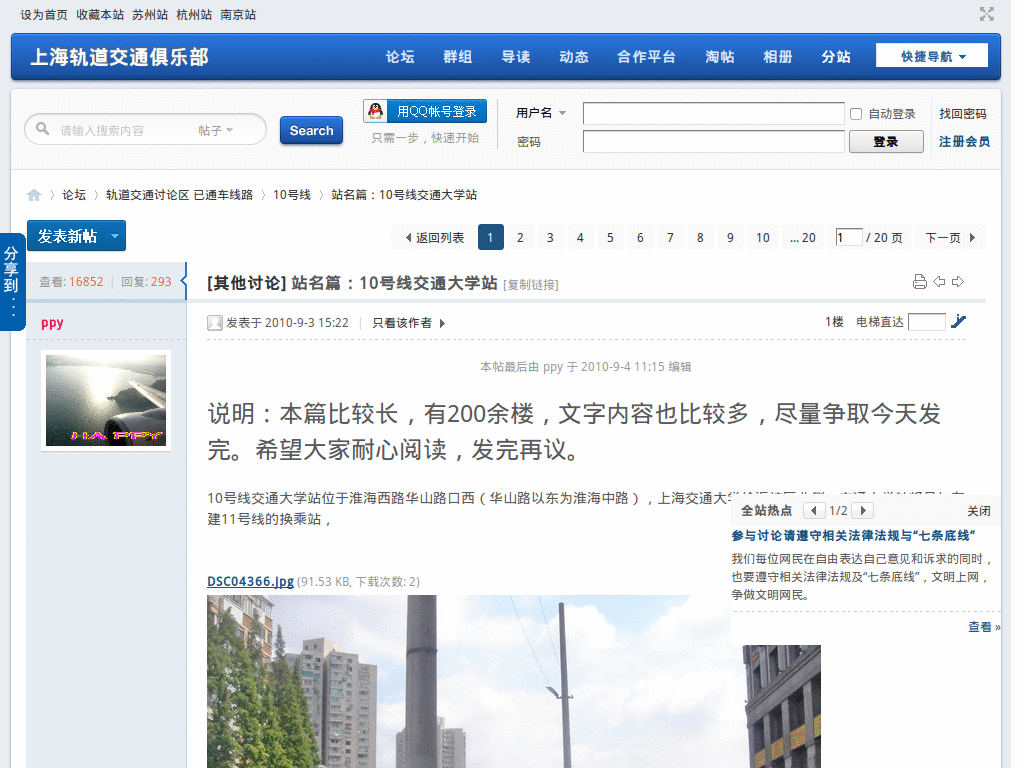Click 设为首页 link
1024x768 pixels.
click(x=44, y=14)
